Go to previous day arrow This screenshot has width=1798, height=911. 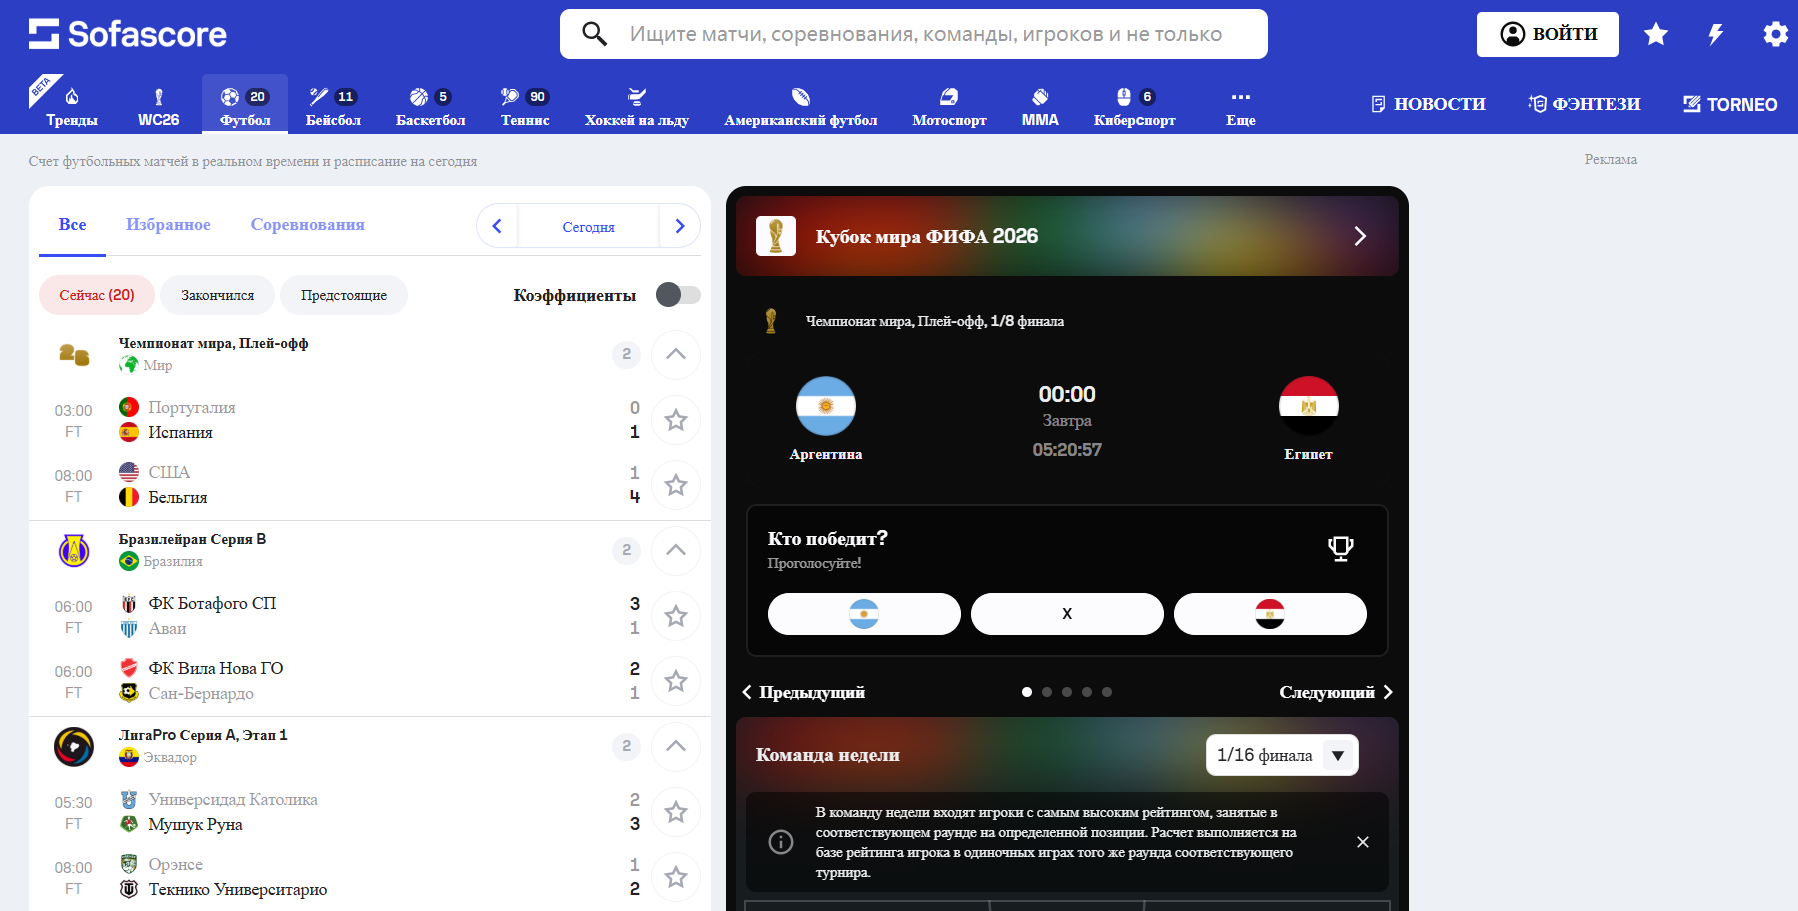point(497,226)
